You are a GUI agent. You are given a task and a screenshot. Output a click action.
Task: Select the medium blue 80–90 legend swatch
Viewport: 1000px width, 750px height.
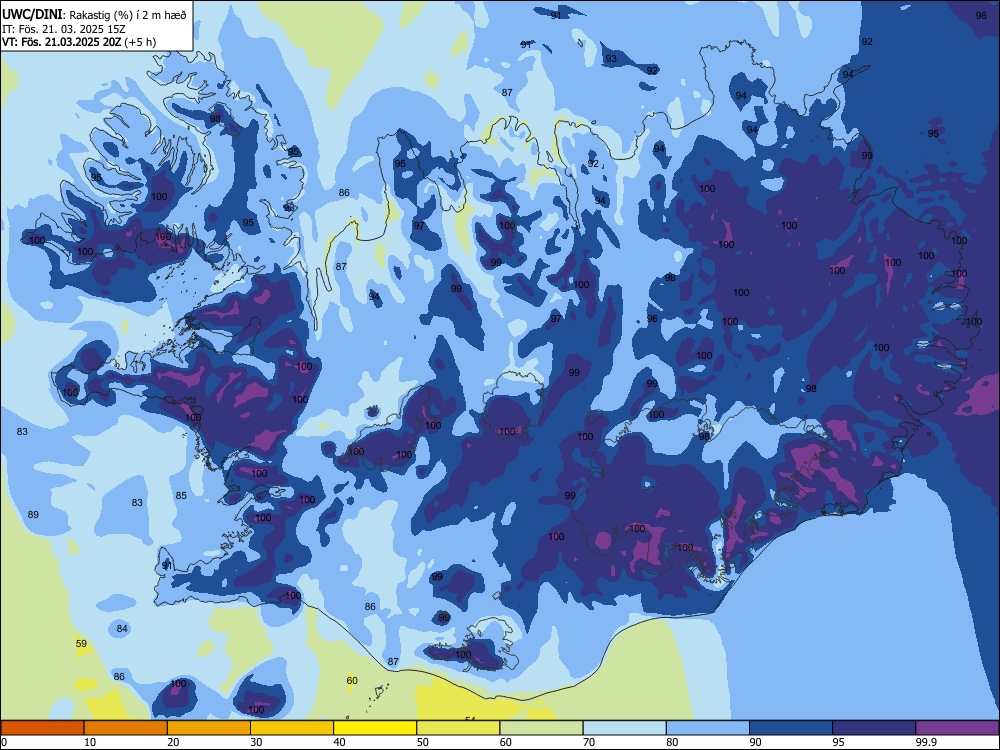click(x=707, y=728)
